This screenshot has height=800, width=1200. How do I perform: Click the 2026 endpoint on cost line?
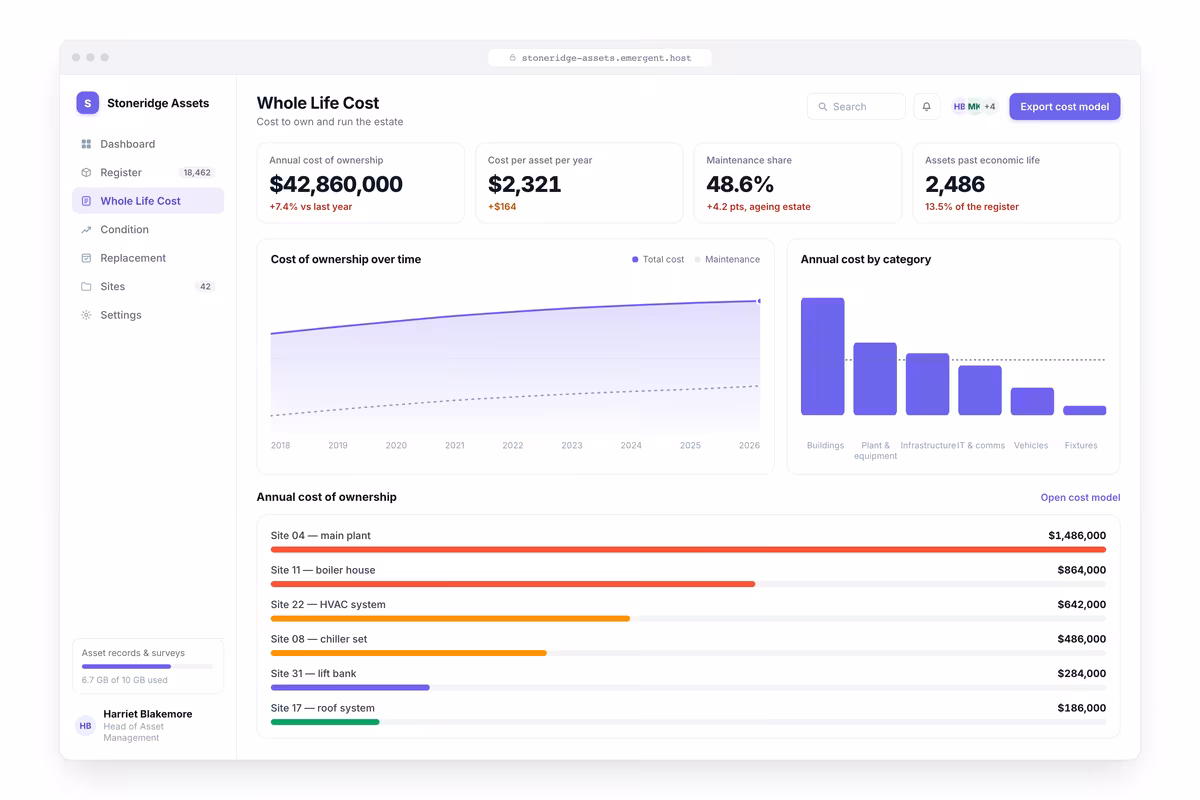759,300
